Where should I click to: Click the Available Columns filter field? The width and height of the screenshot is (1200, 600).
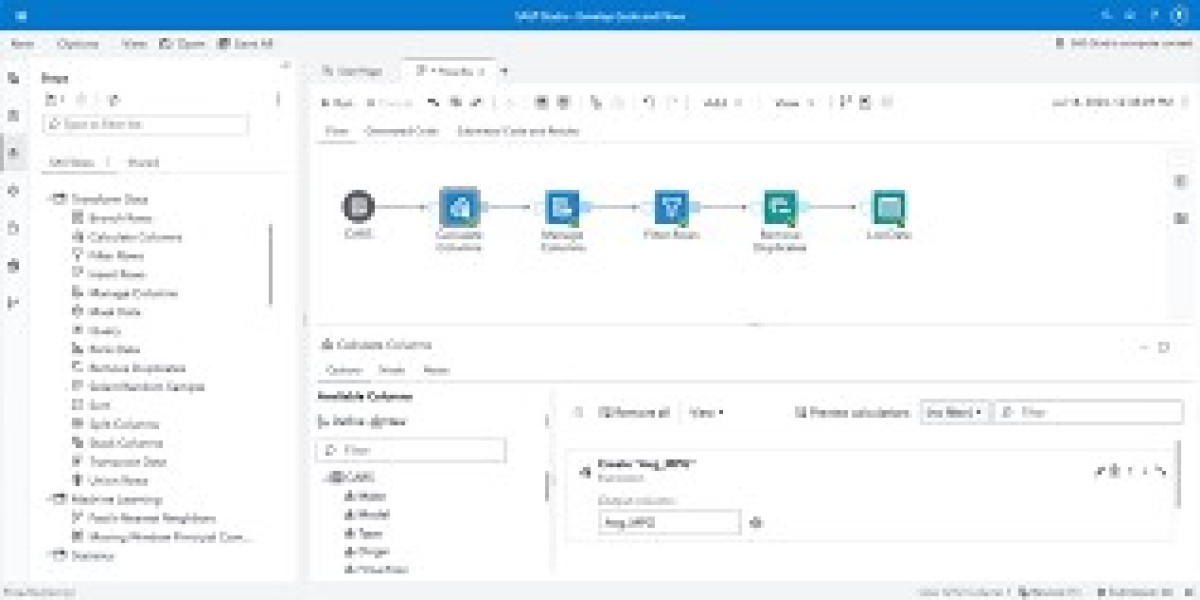(411, 450)
